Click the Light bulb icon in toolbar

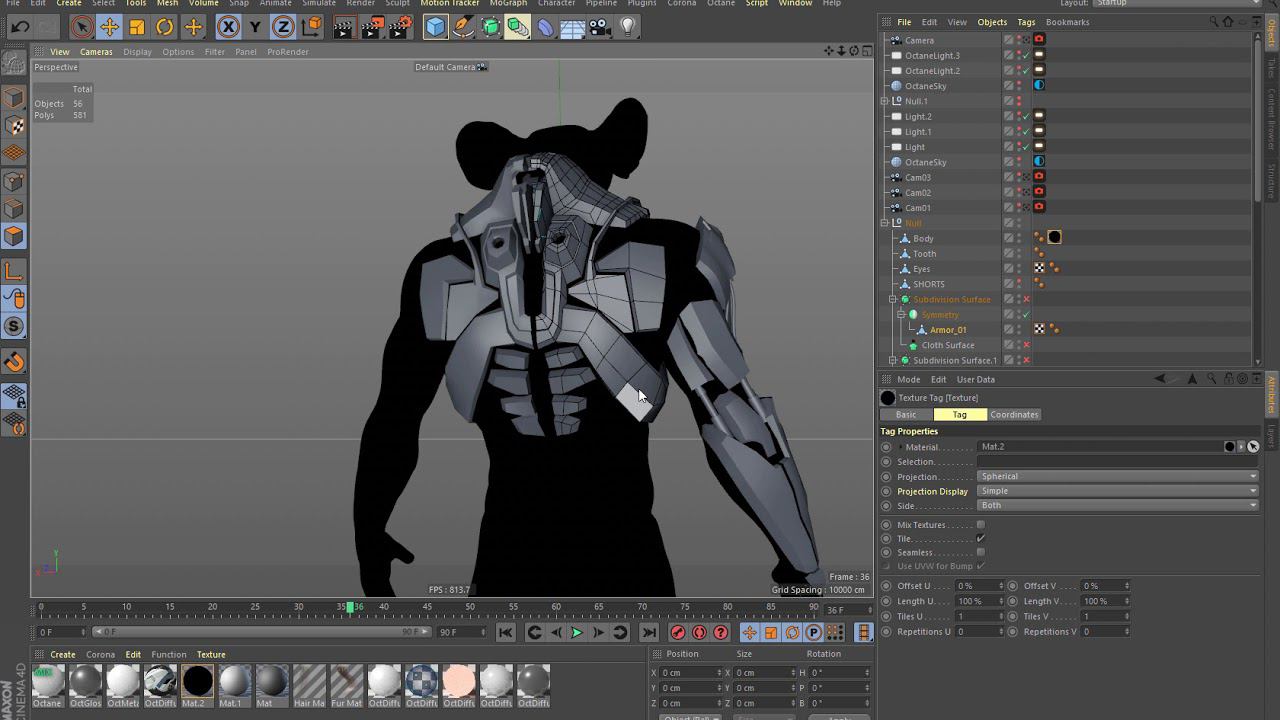628,28
